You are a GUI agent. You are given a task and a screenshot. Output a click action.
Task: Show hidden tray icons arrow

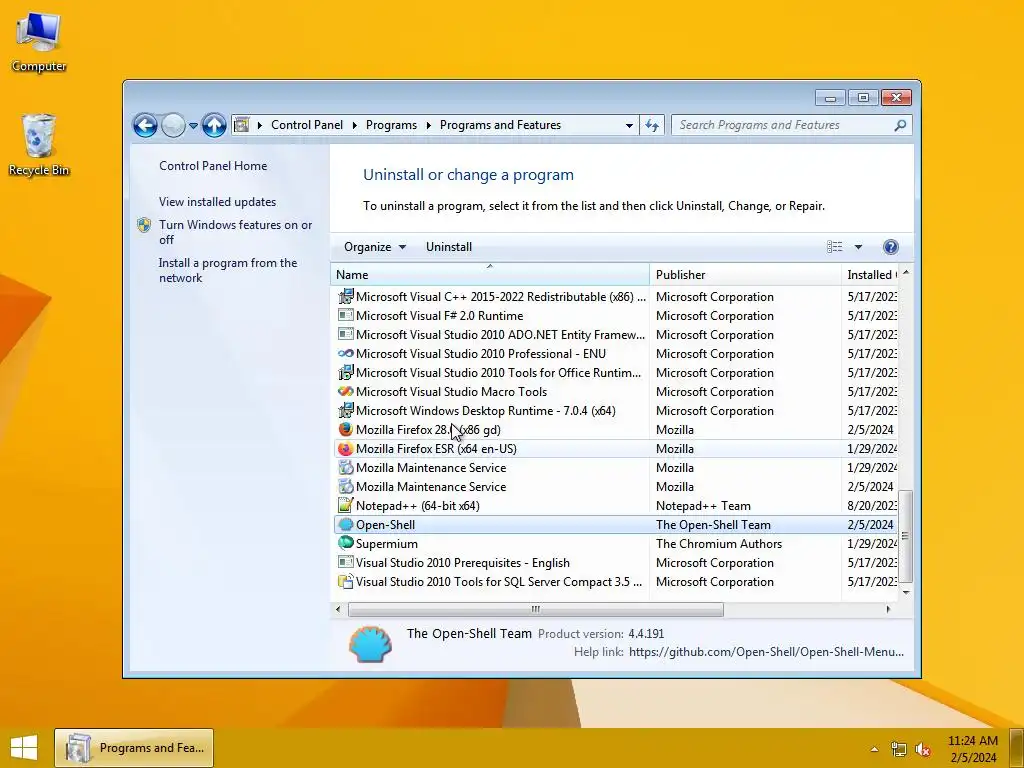click(874, 749)
